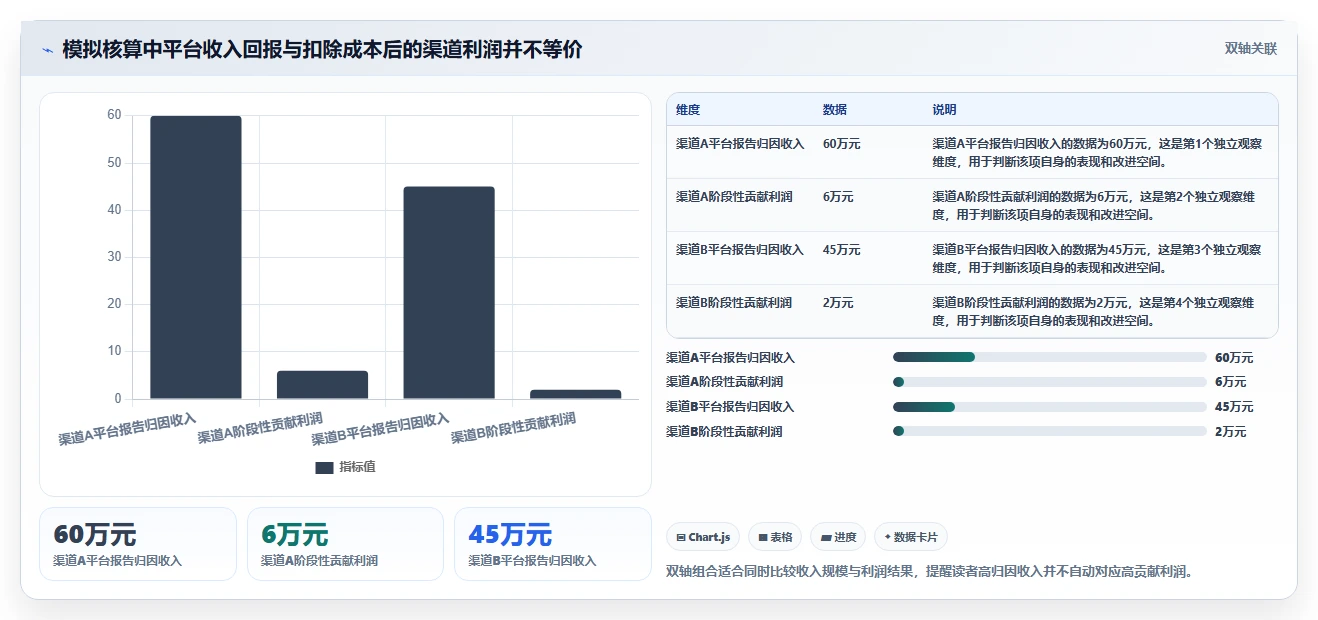Click progress label 渠道A平台报告归因收入
This screenshot has width=1318, height=620.
[730, 358]
